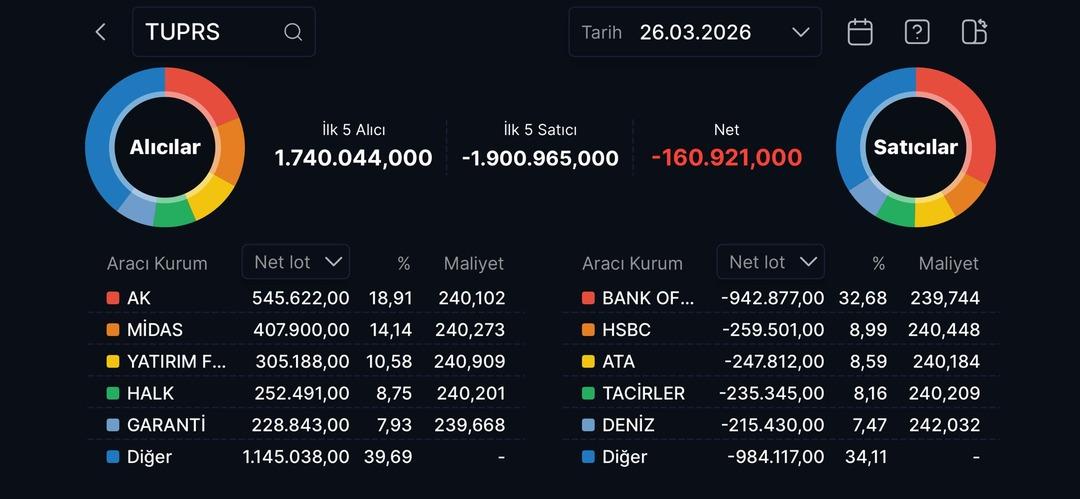
Task: Click the layout panel icon at top right
Action: pos(974,32)
